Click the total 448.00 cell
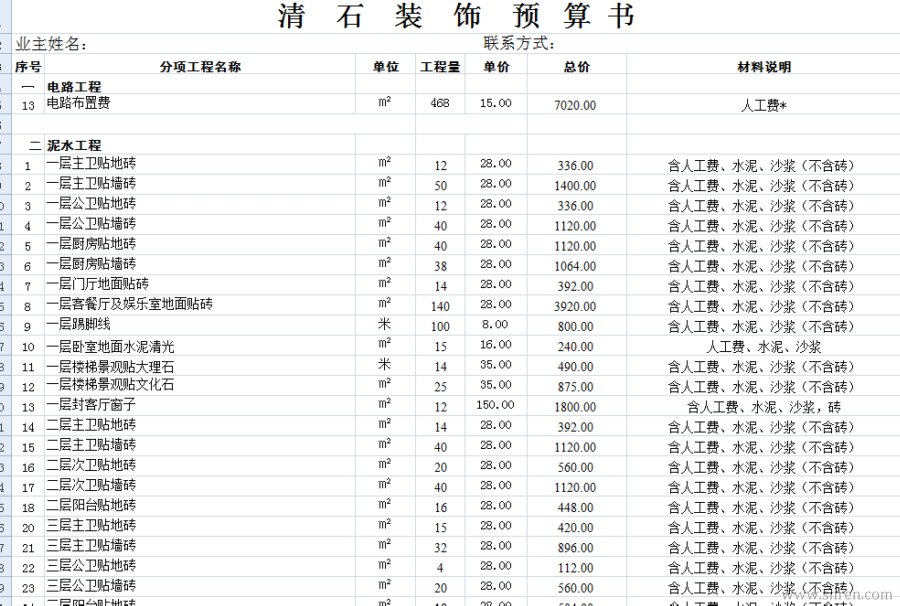The image size is (900, 606). (576, 507)
